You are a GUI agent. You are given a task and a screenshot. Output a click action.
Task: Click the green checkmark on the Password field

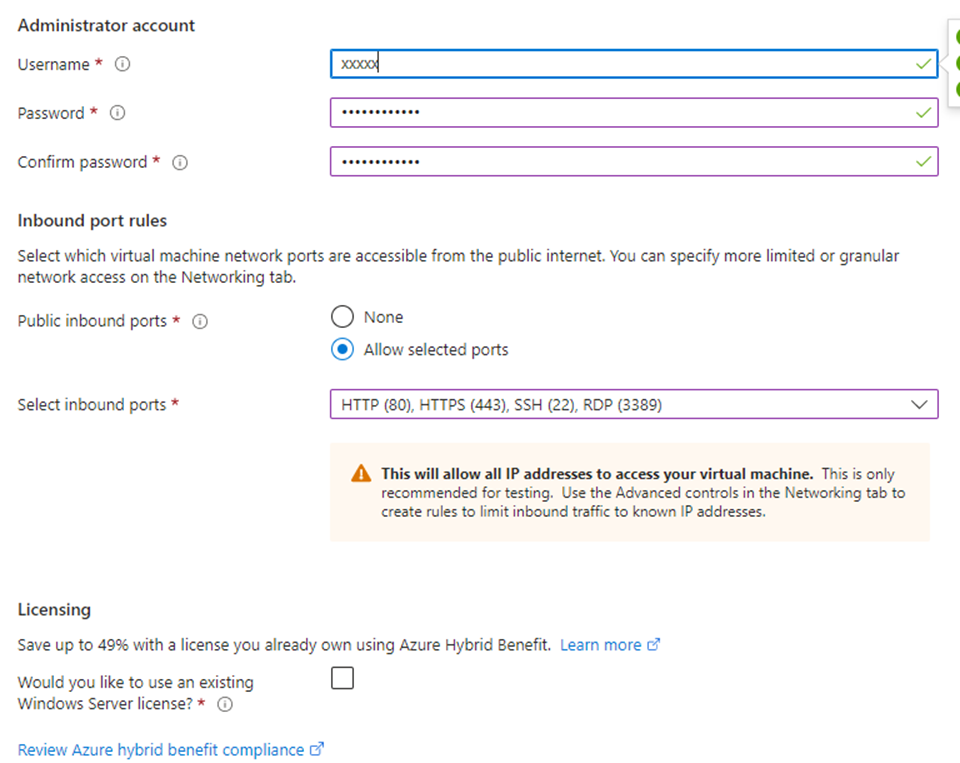(923, 112)
